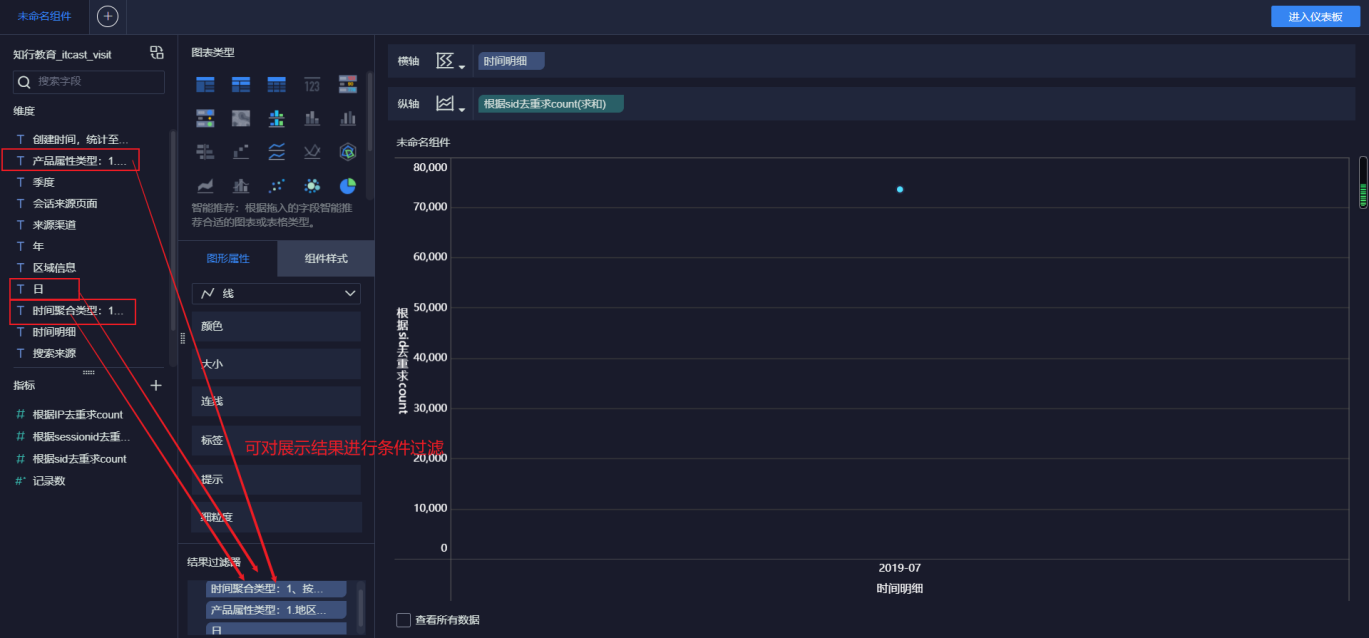The image size is (1369, 638).
Task: Click the 提示 property drop box
Action: (276, 479)
